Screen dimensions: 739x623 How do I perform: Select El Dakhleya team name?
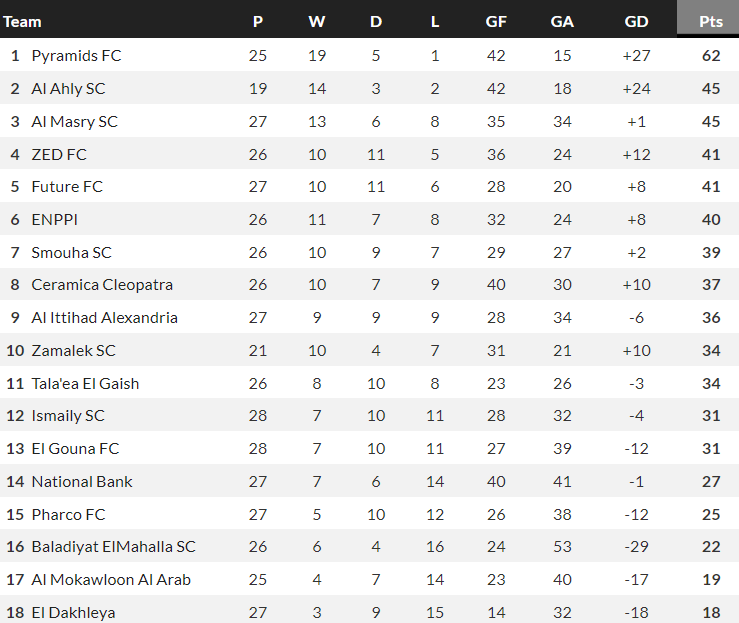73,612
